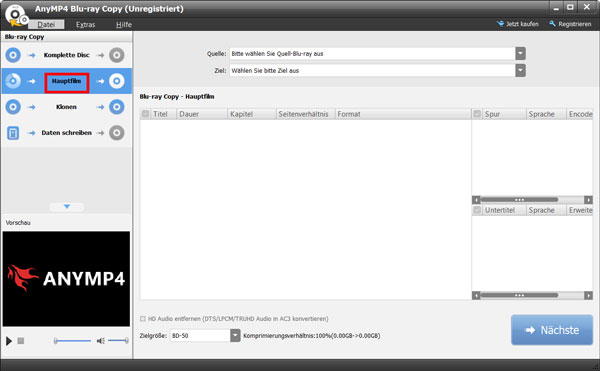Click the source disc icon in Hauptfilm row
This screenshot has height=371, width=600.
pos(13,81)
